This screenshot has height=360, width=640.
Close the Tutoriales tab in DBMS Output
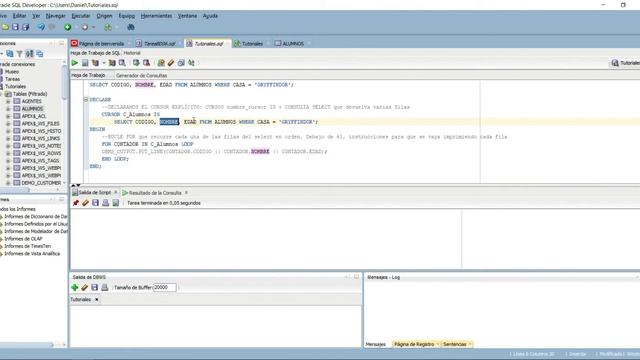97,300
